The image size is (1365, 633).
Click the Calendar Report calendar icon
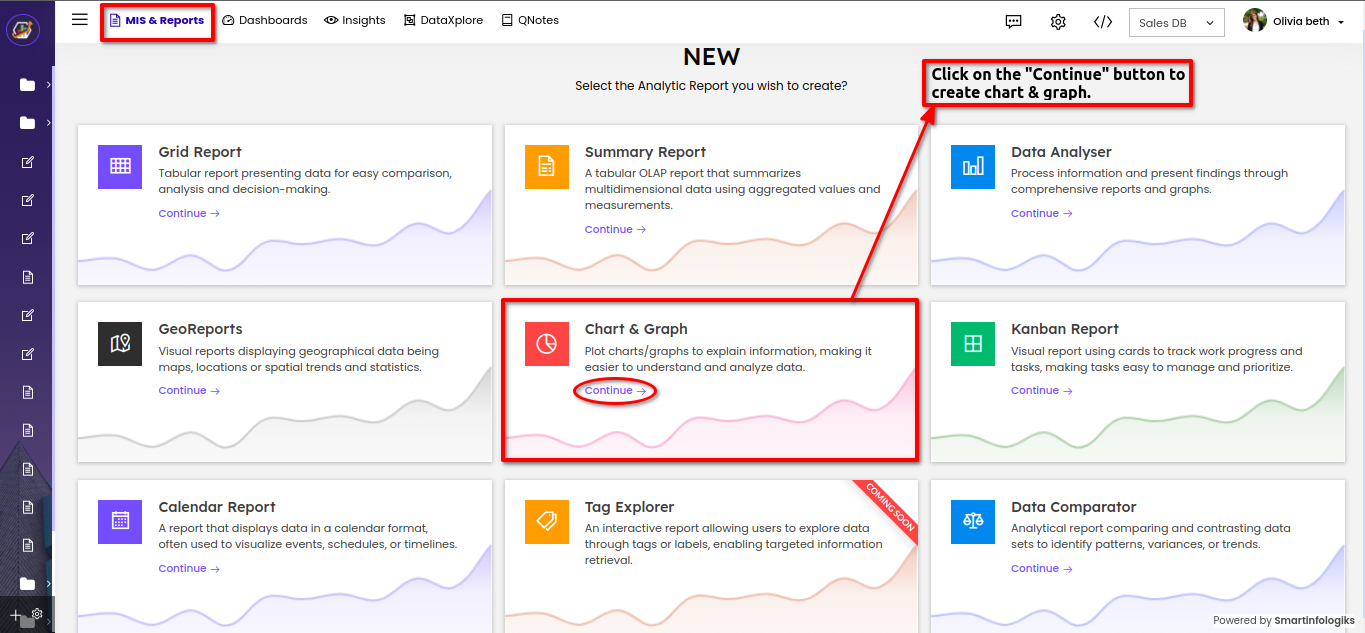pyautogui.click(x=120, y=521)
